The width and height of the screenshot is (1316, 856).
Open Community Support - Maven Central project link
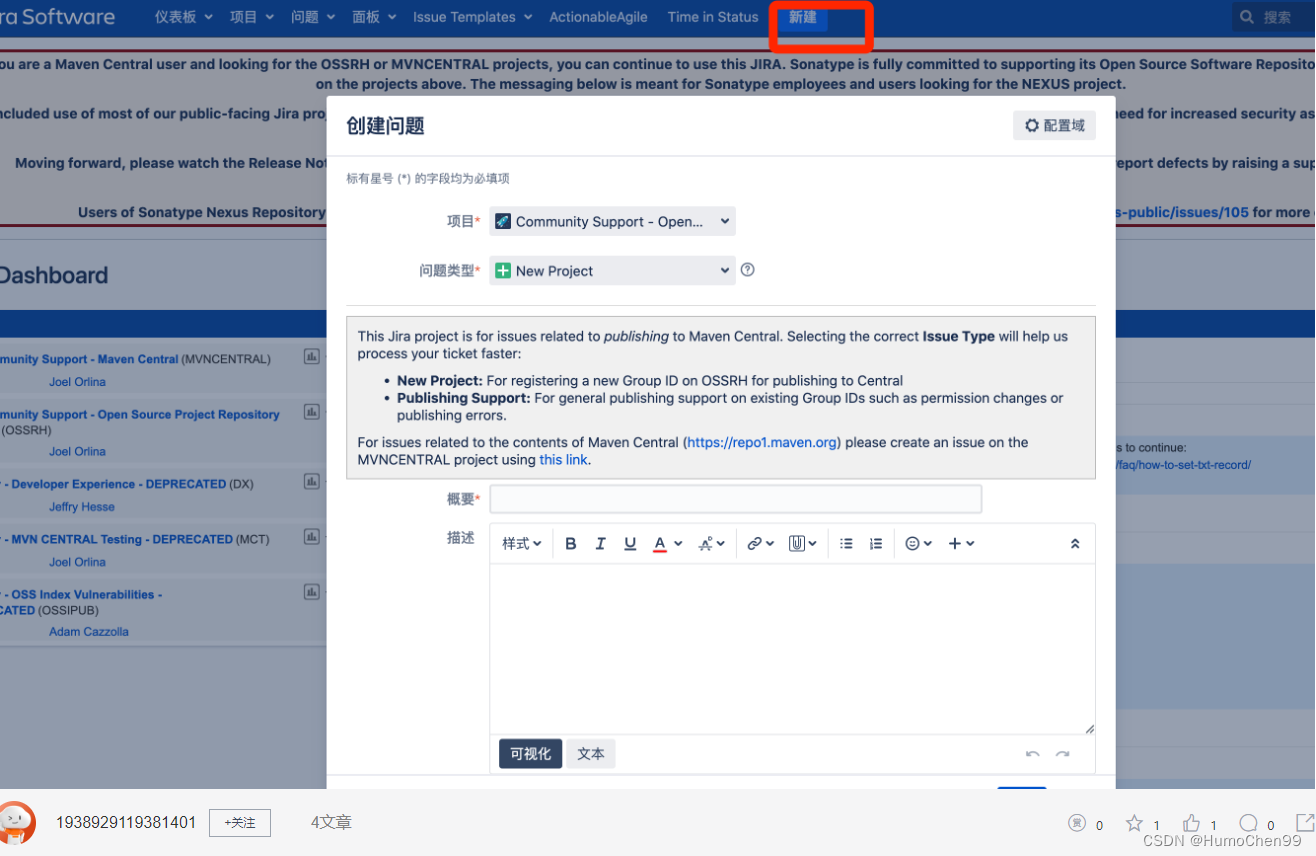point(89,359)
